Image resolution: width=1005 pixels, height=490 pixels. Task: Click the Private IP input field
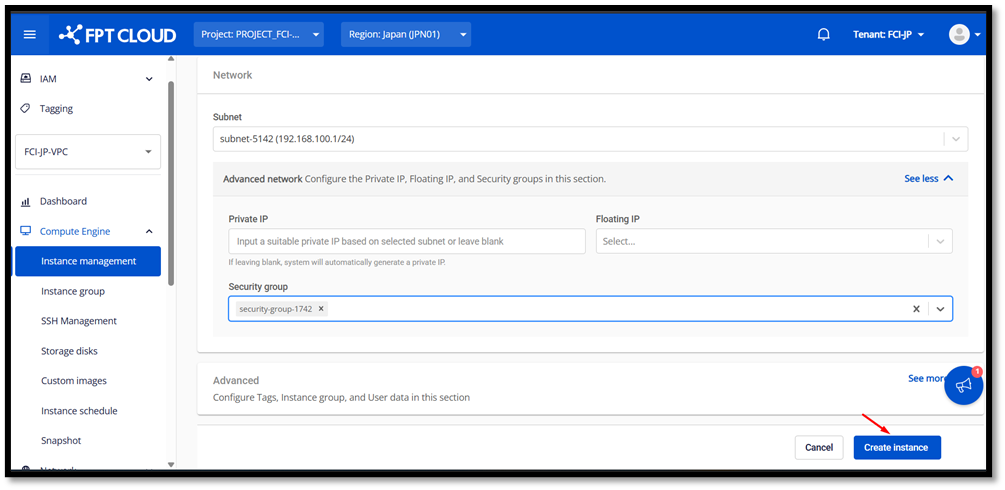406,241
